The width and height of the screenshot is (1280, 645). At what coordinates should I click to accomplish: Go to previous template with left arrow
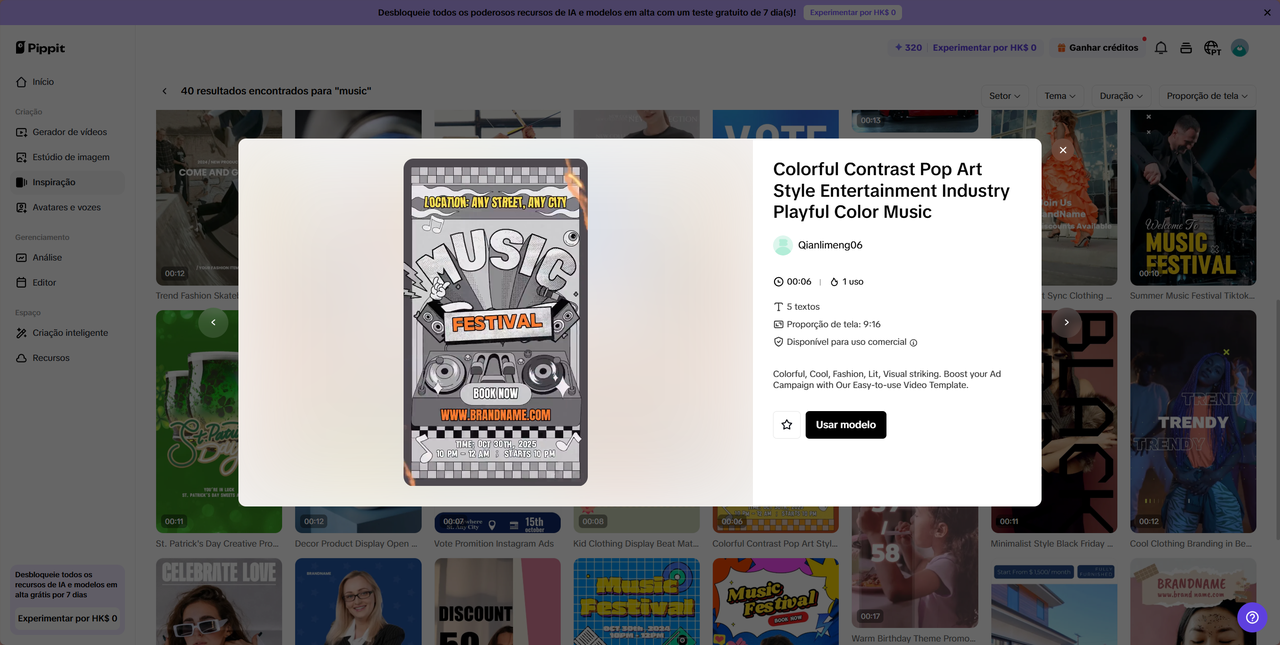[213, 323]
